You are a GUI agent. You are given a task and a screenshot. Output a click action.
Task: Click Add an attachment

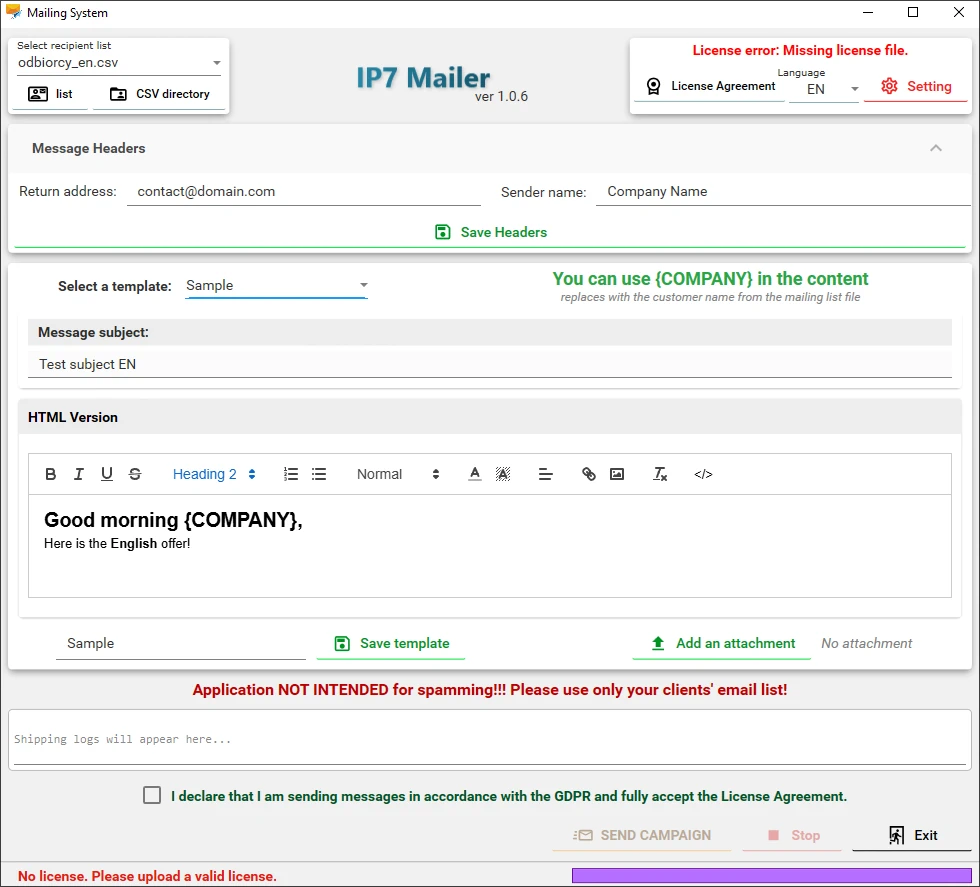722,643
